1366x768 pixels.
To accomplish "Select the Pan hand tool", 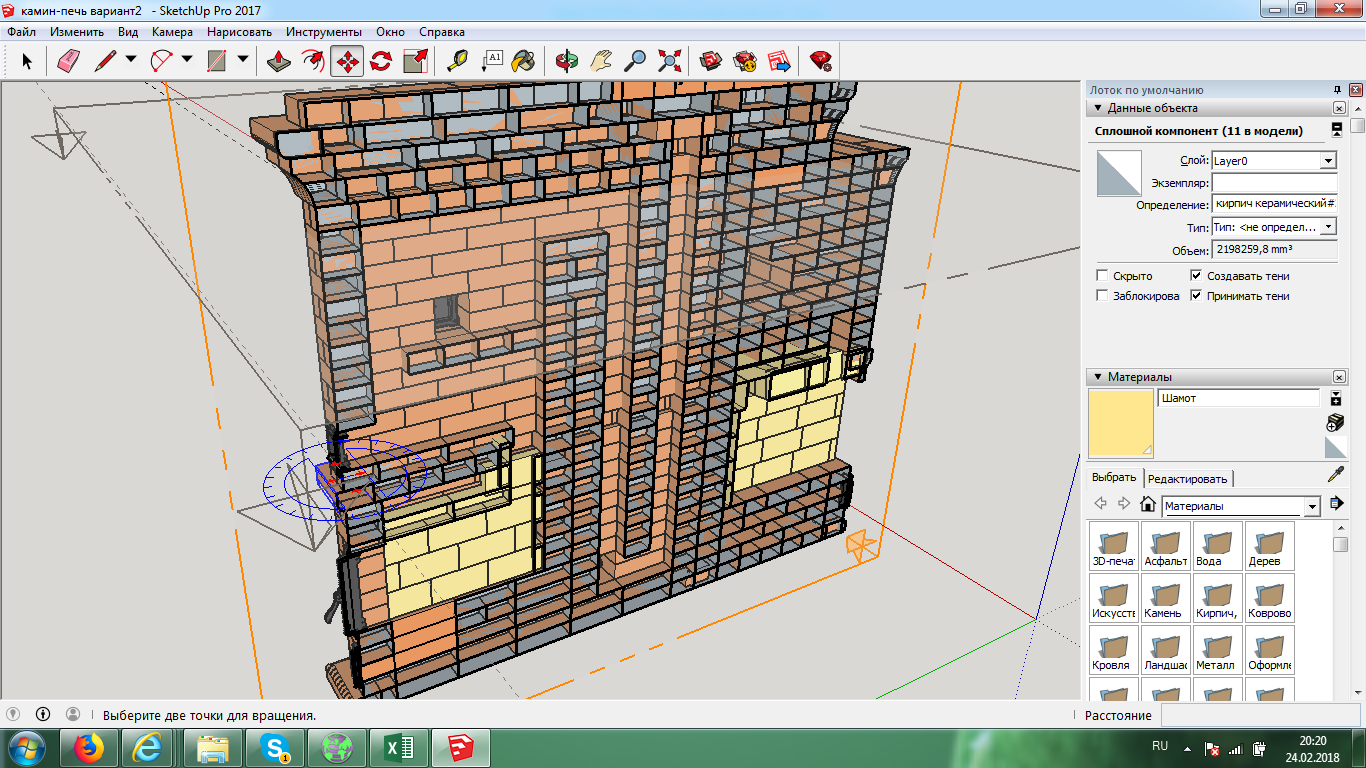I will tap(600, 61).
